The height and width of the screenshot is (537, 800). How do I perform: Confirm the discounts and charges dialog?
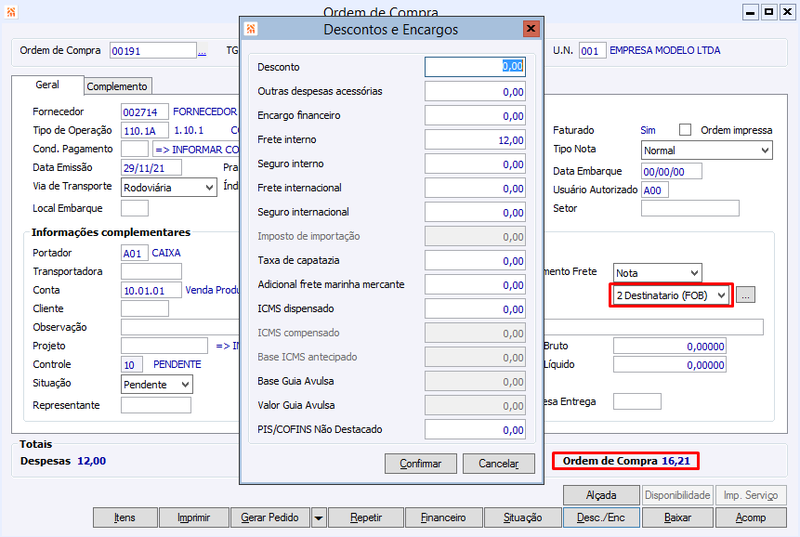coord(420,464)
